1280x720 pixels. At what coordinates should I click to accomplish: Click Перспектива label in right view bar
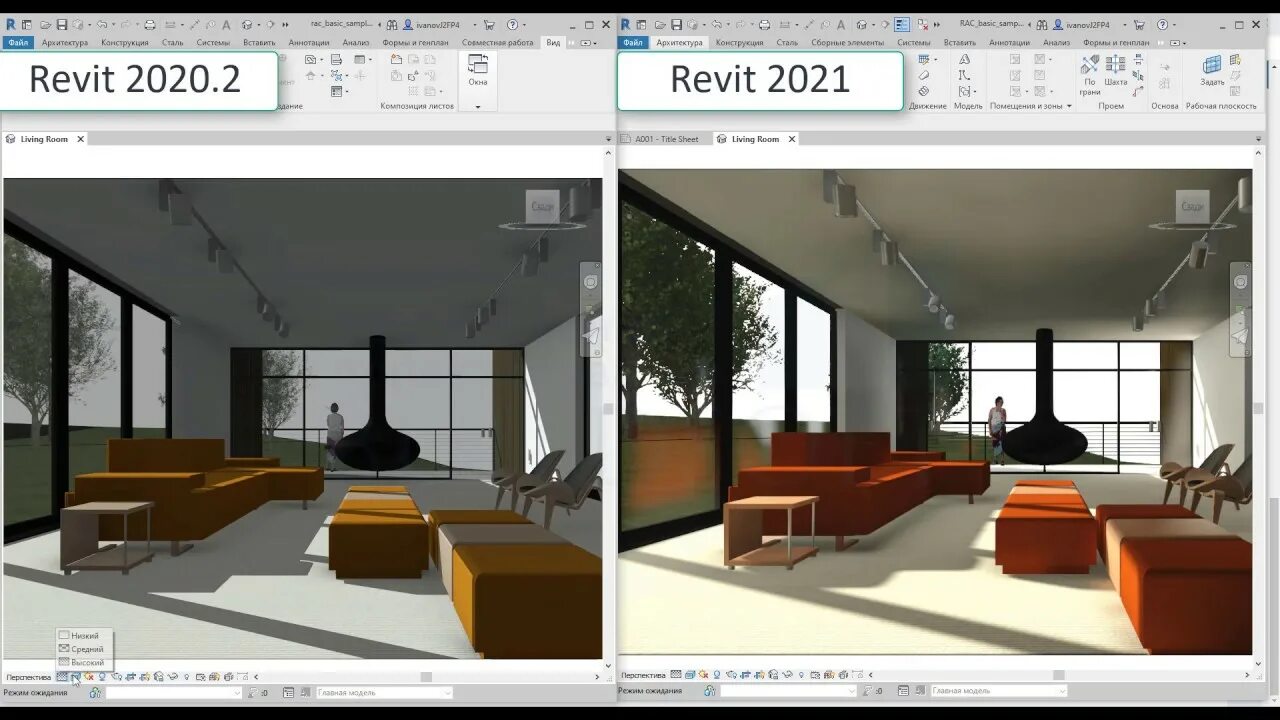[643, 675]
